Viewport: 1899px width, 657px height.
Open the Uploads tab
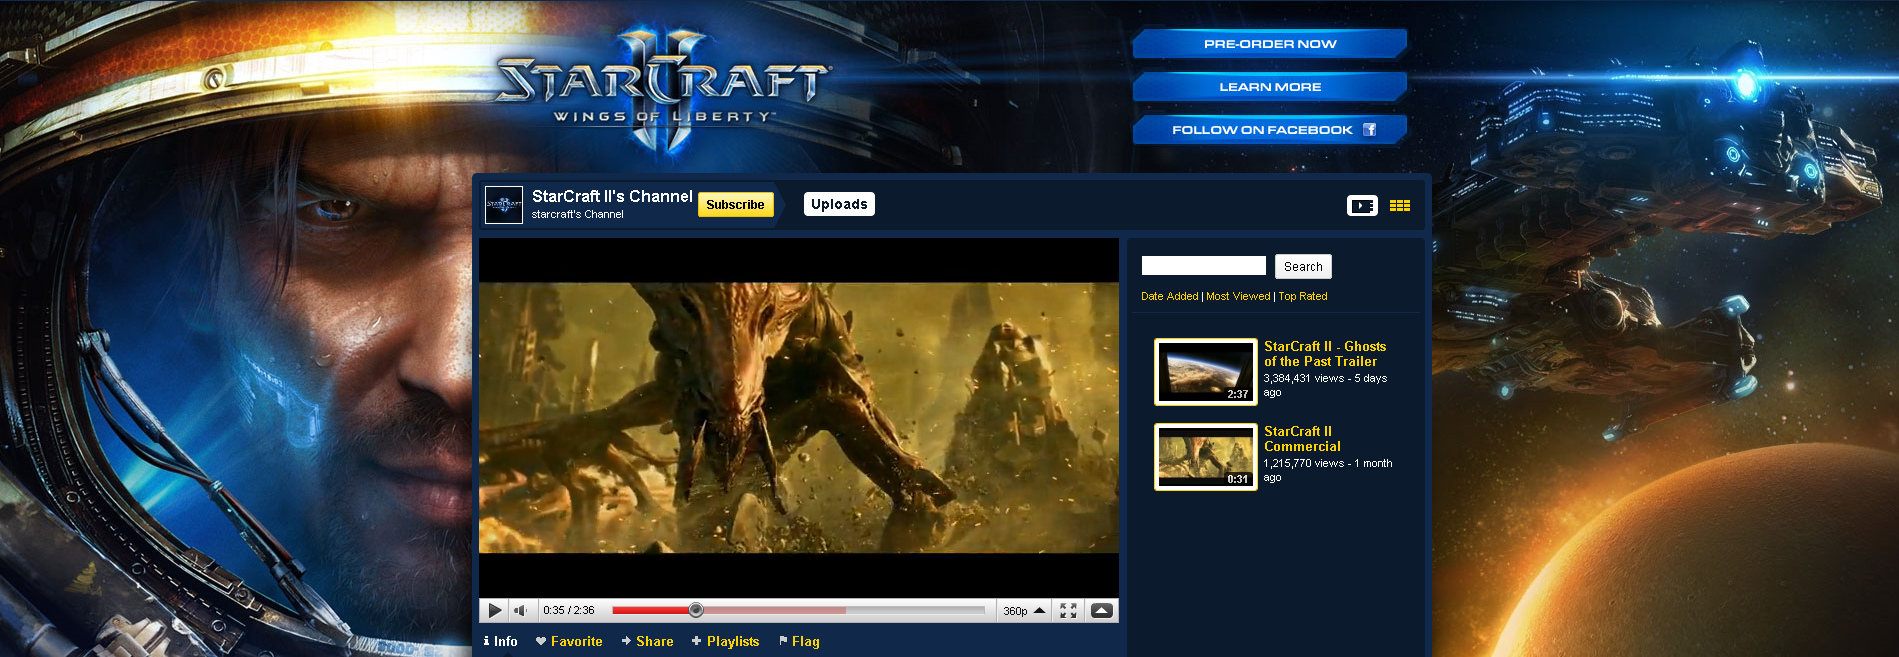coord(839,204)
